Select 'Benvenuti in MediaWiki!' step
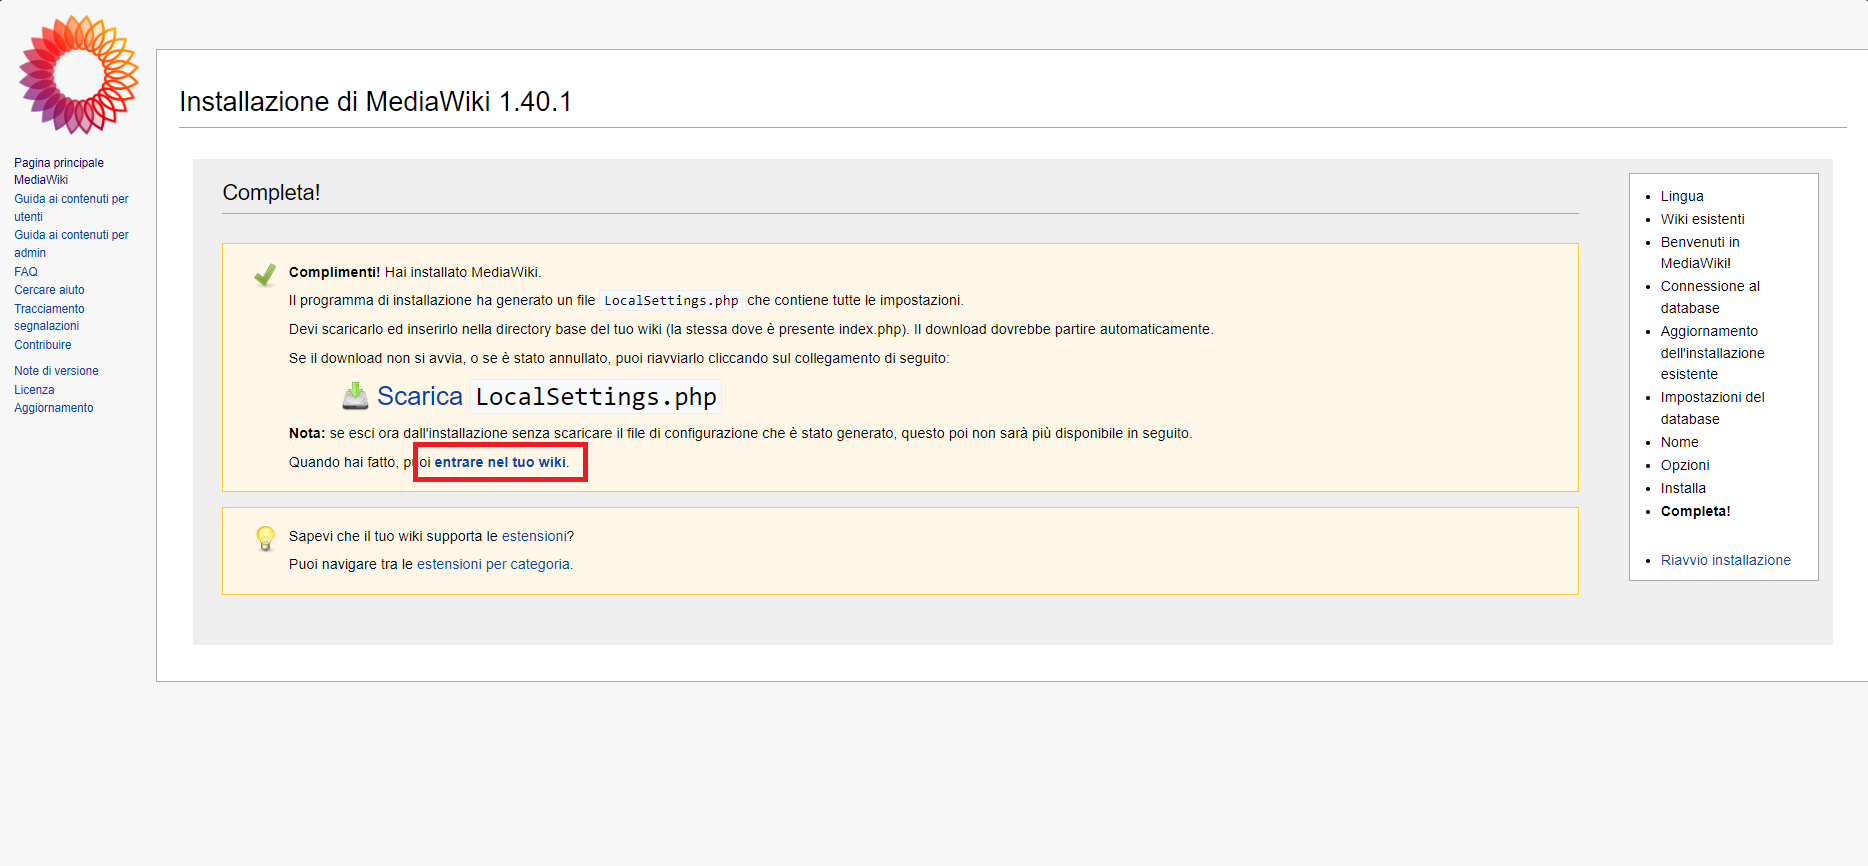 pyautogui.click(x=1700, y=252)
